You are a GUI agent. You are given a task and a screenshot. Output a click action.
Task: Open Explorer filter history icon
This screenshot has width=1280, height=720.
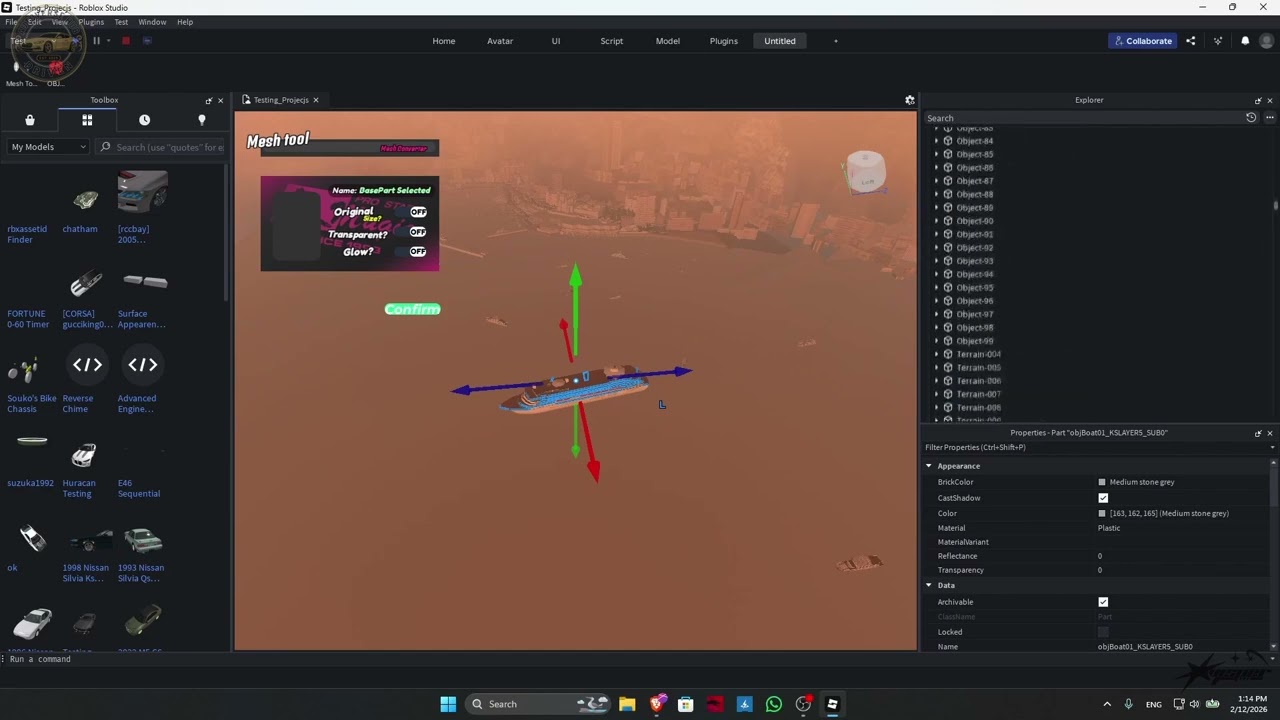(1250, 118)
